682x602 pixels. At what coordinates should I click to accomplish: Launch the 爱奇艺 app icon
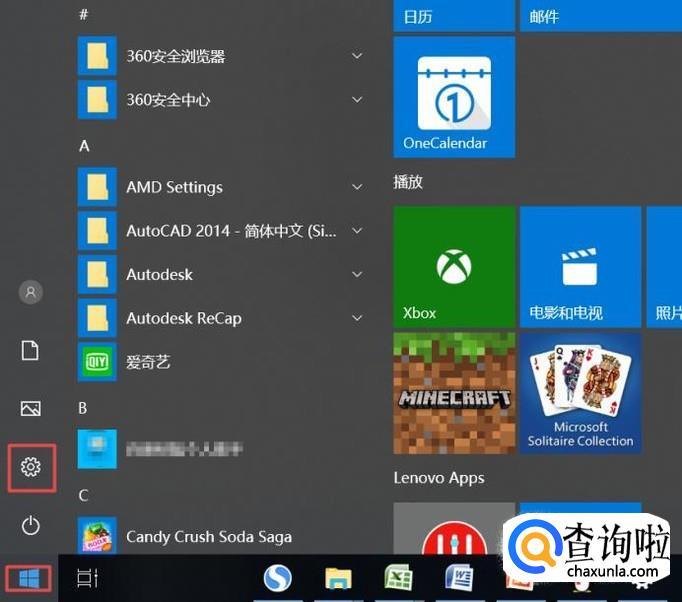click(x=97, y=362)
